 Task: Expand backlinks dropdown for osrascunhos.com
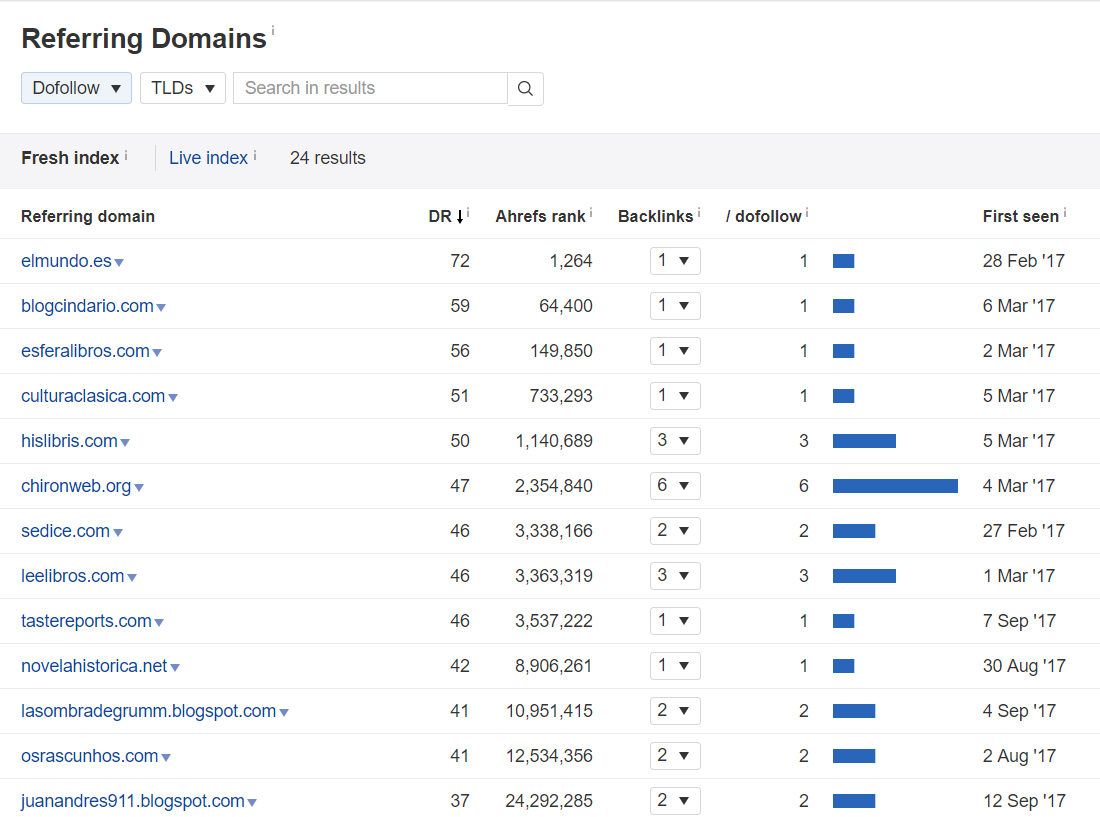675,755
